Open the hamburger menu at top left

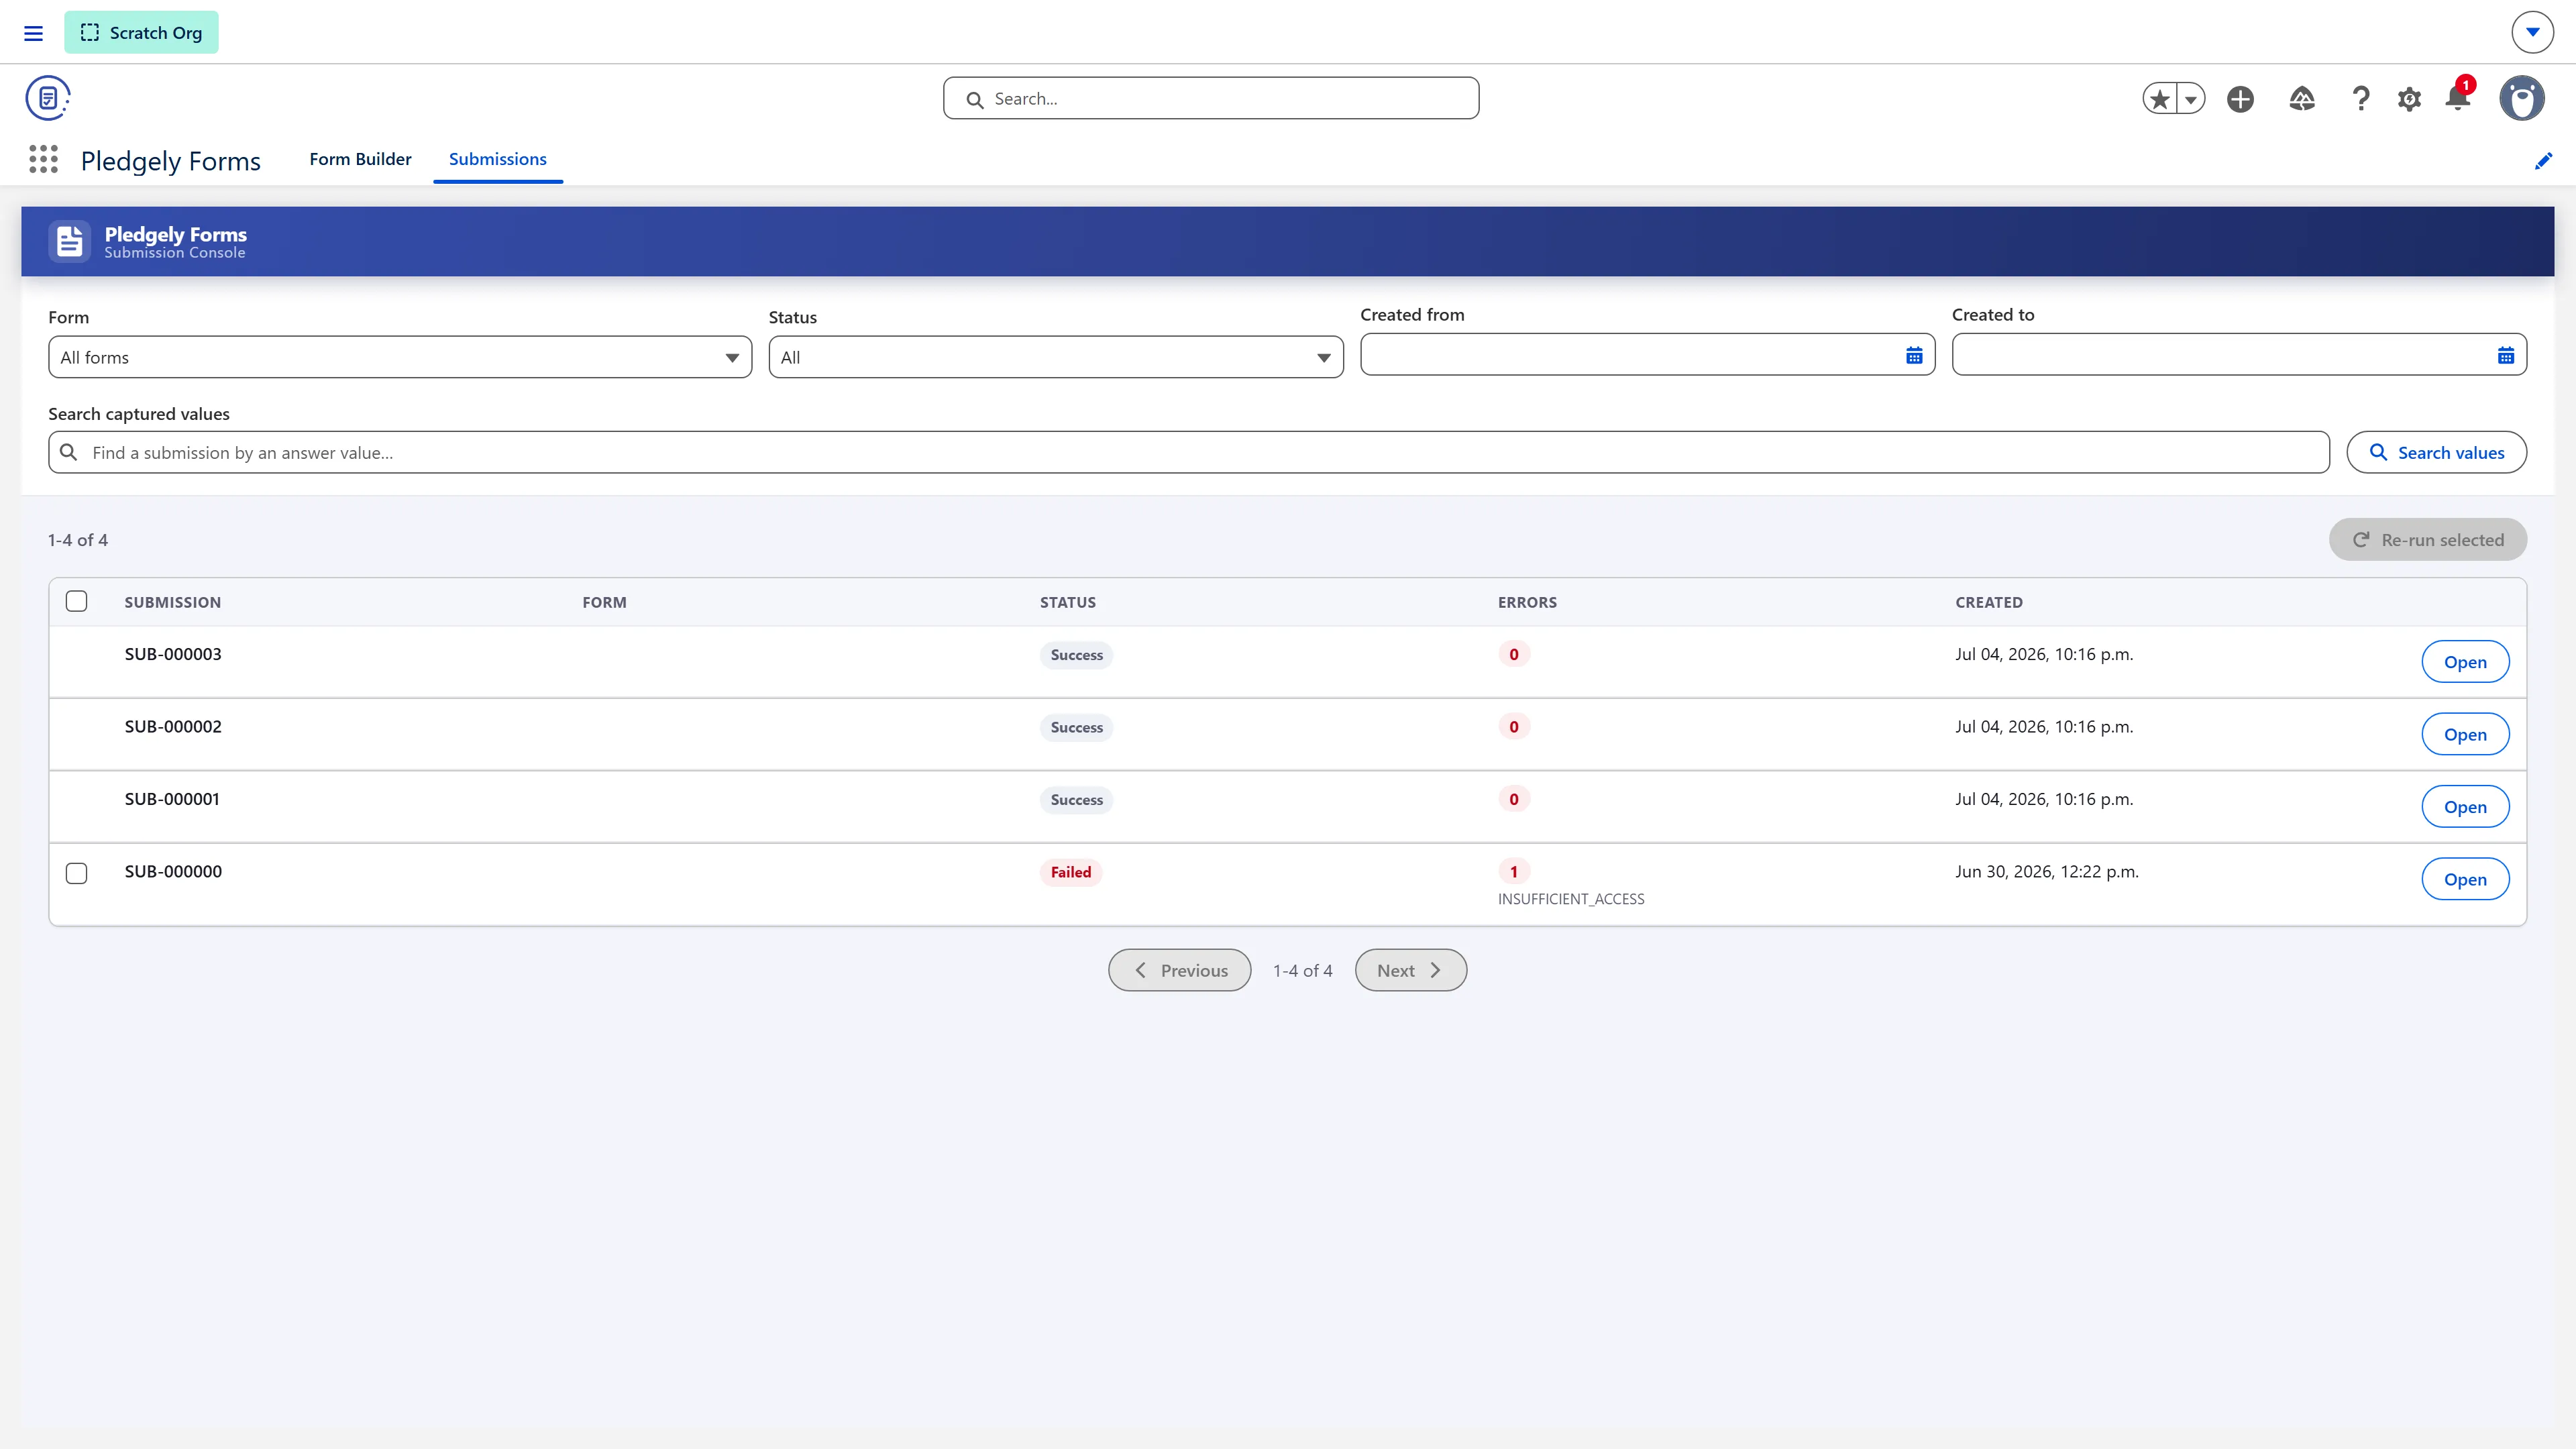(x=33, y=33)
